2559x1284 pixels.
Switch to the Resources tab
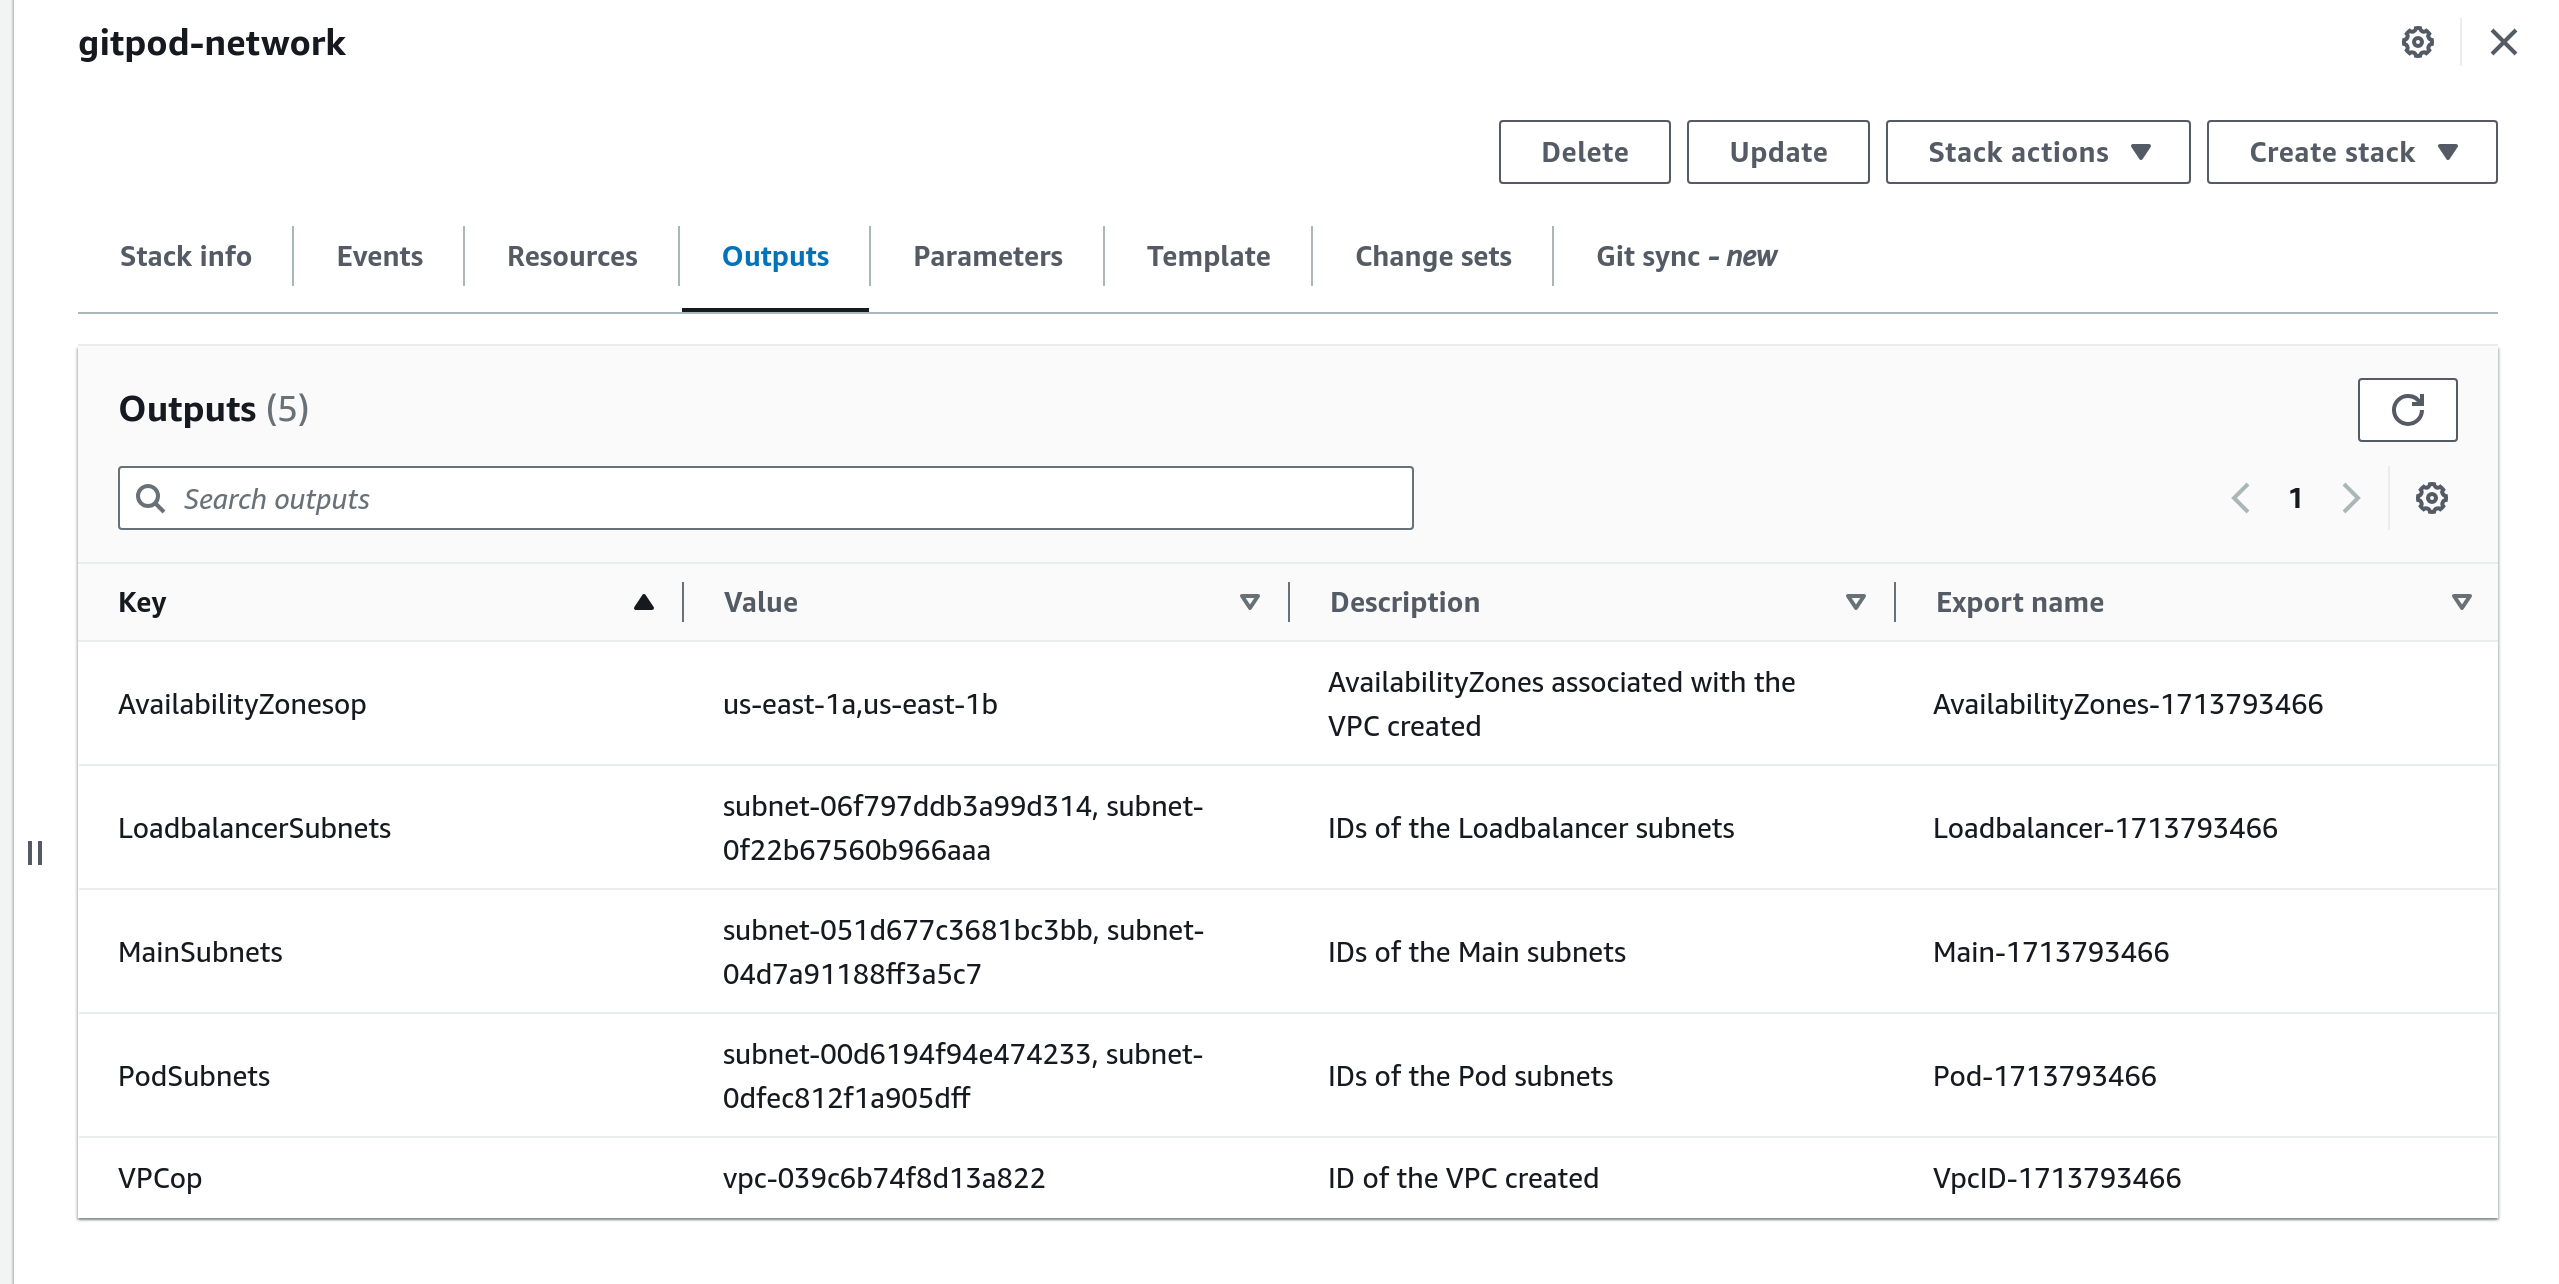pyautogui.click(x=572, y=256)
